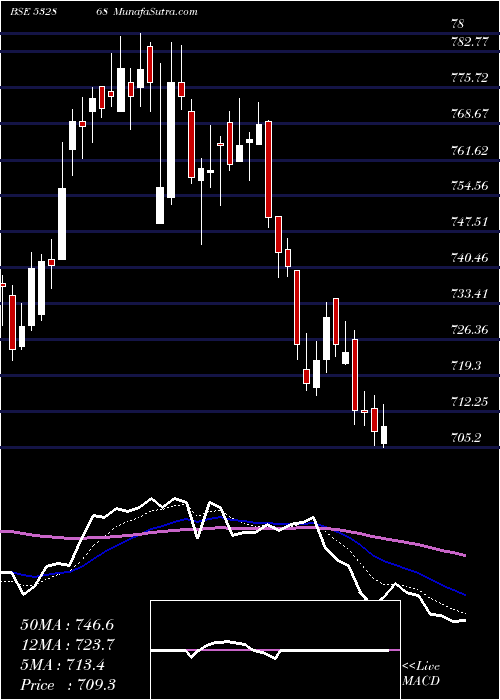This screenshot has width=500, height=700.
Task: Click the 754.56 price axis label
Action: pyautogui.click(x=470, y=186)
